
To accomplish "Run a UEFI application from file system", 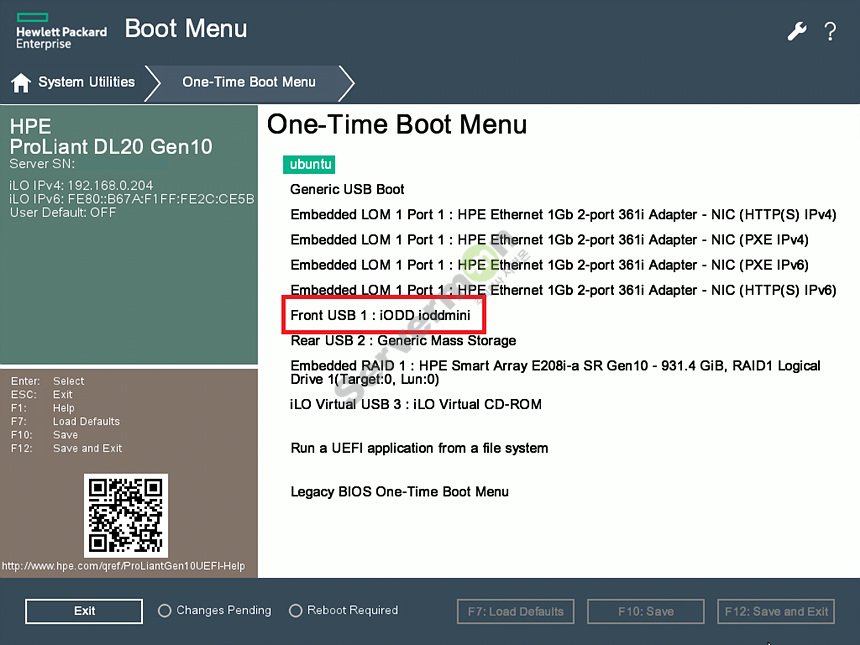I will point(419,448).
